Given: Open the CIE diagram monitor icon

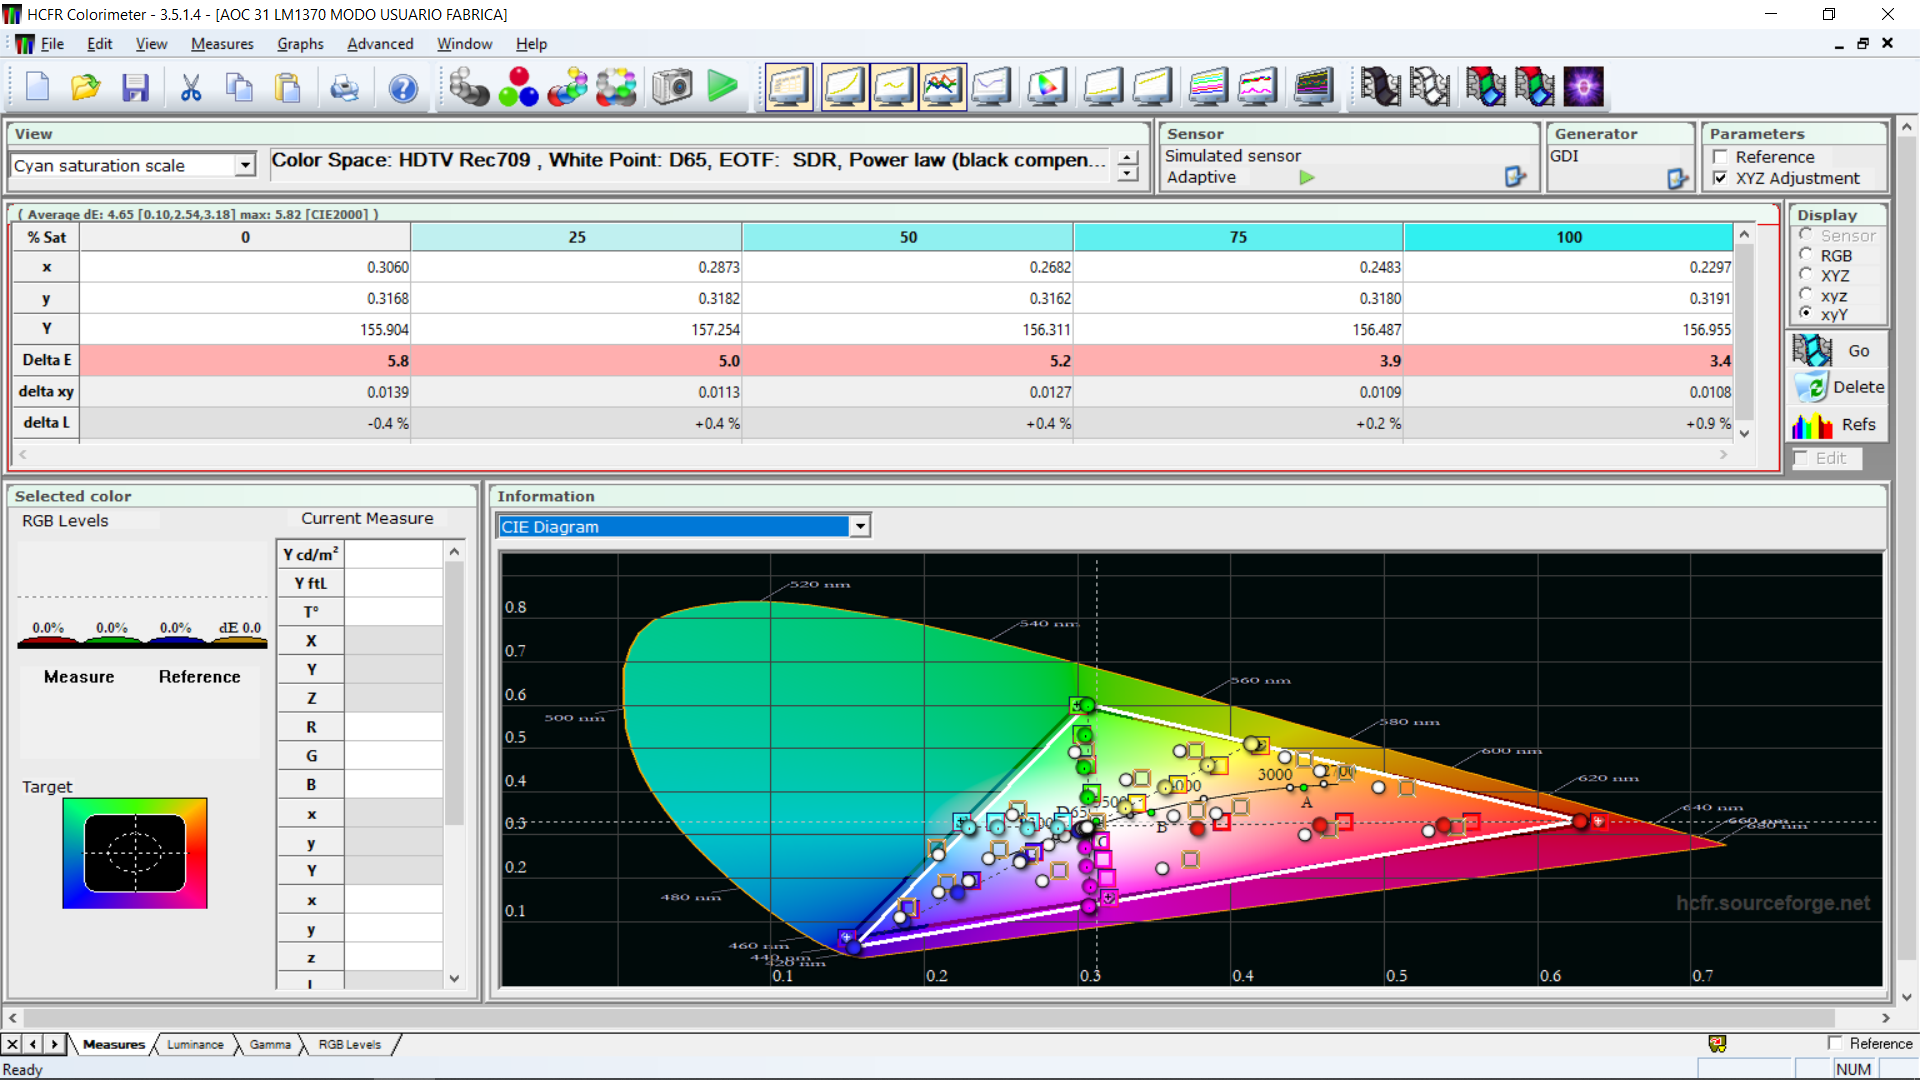Looking at the screenshot, I should tap(1047, 87).
